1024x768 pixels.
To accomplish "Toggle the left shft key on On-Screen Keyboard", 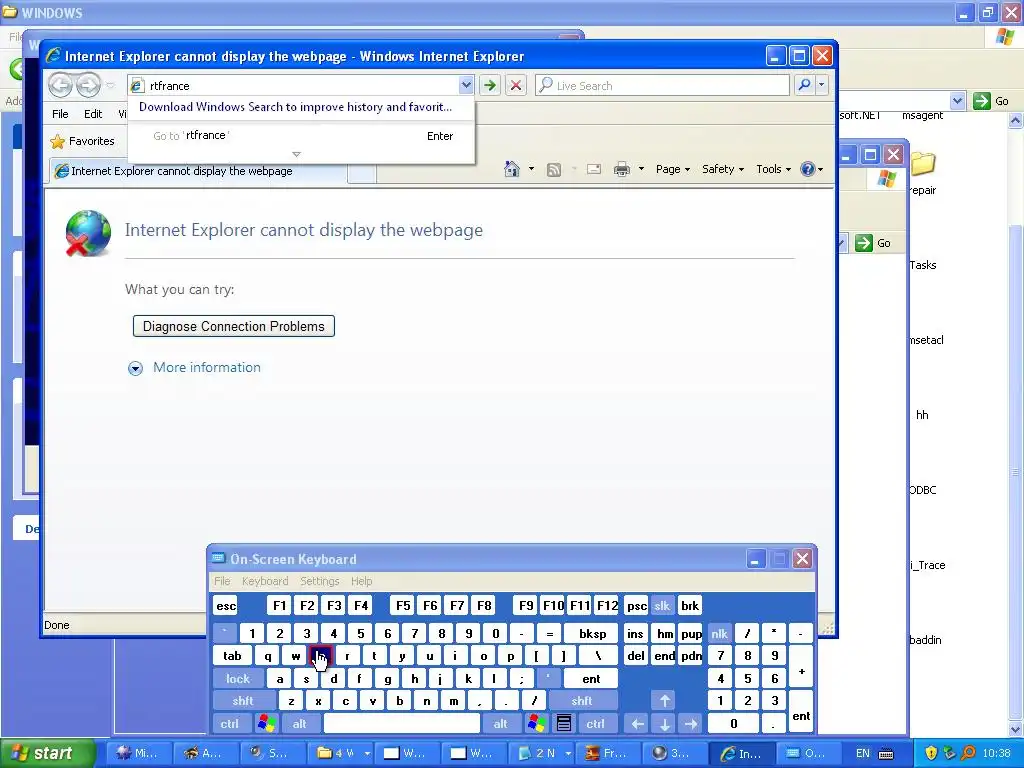I will tap(243, 701).
